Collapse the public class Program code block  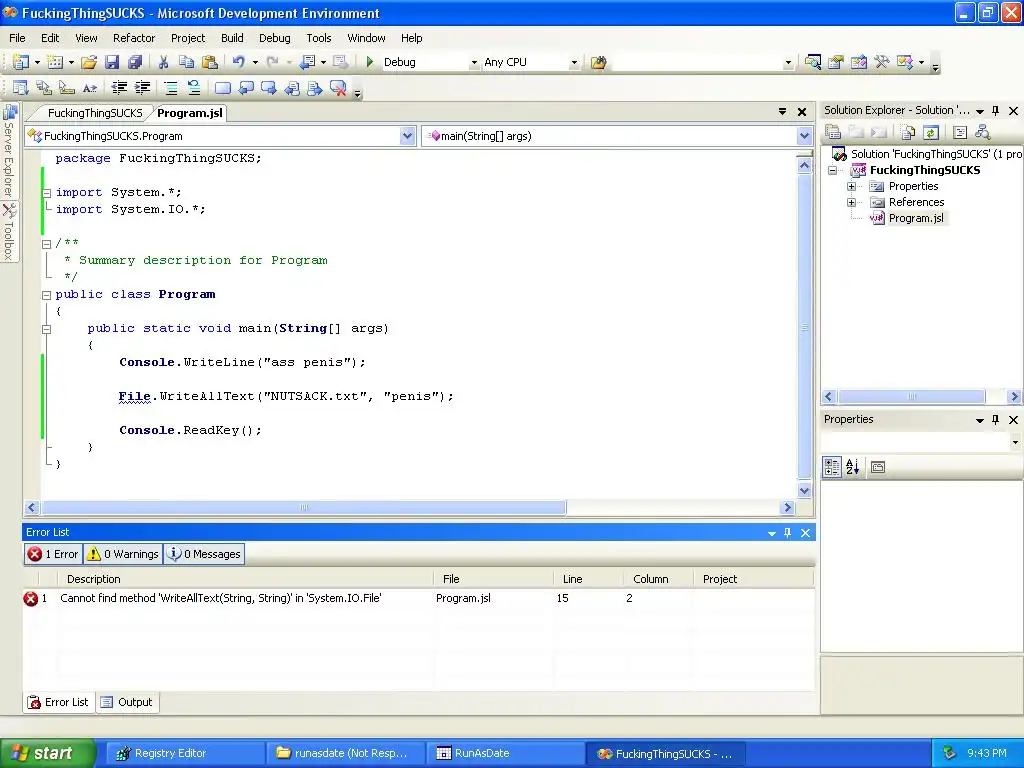pos(46,295)
